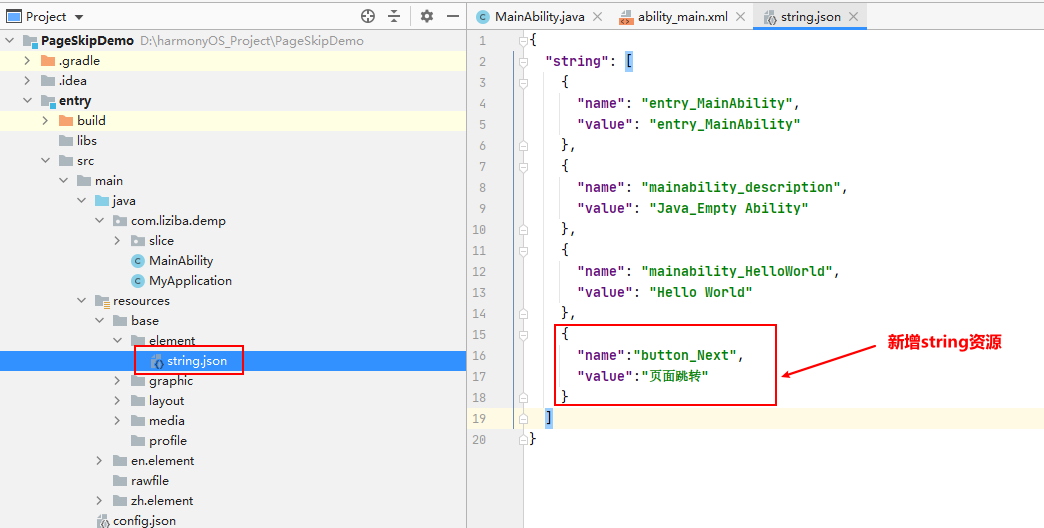Expand the zh.element folder

point(99,501)
